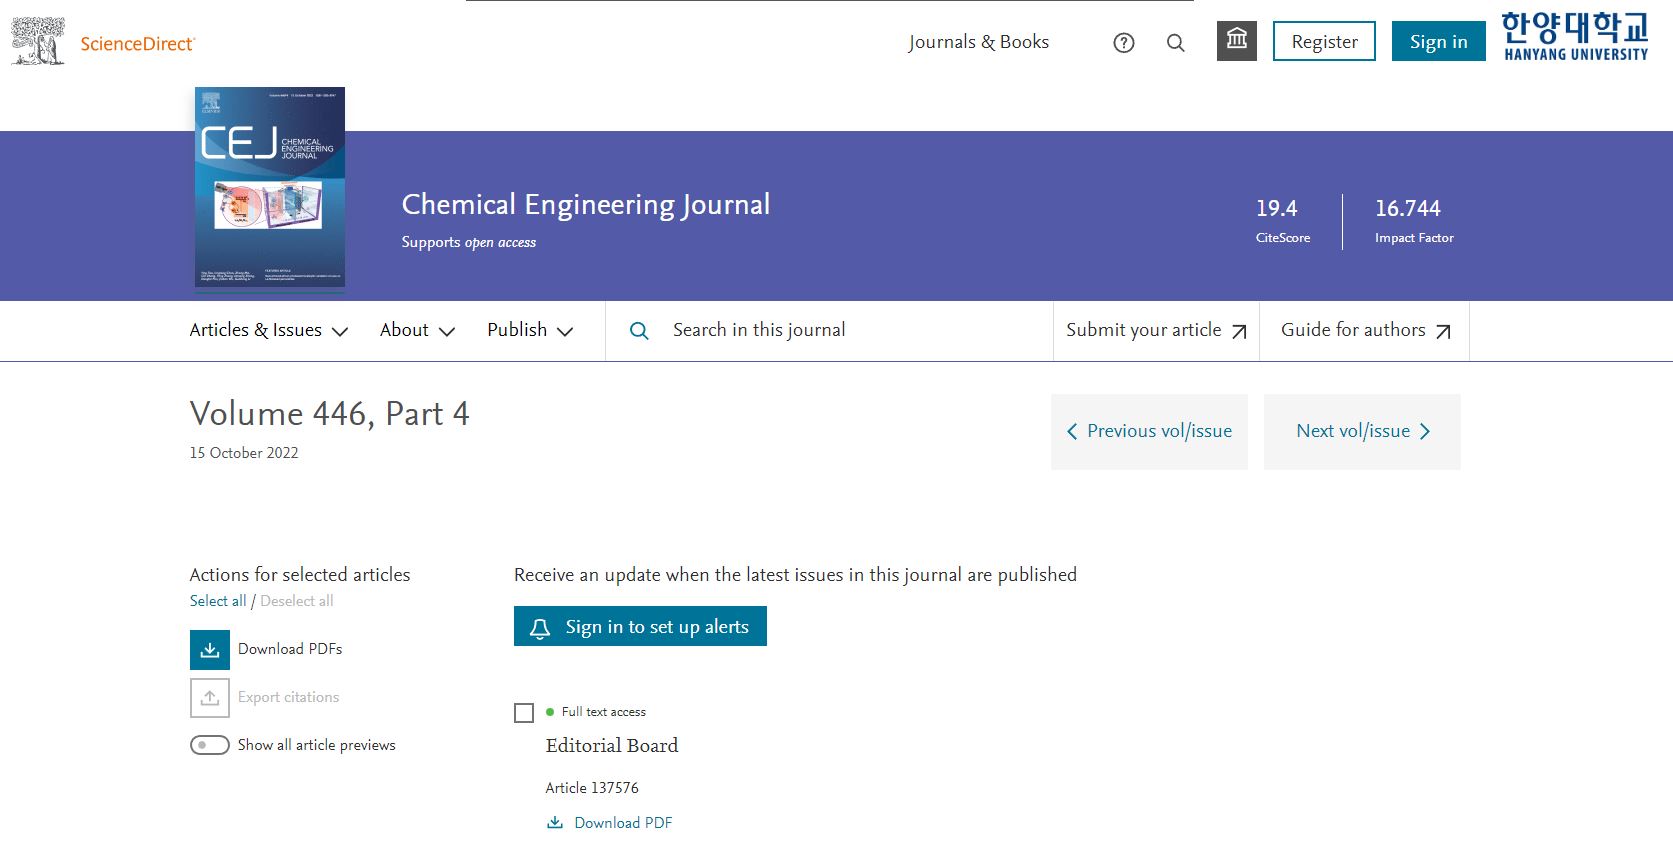1673x848 pixels.
Task: Open Journals & Books menu
Action: click(x=978, y=42)
